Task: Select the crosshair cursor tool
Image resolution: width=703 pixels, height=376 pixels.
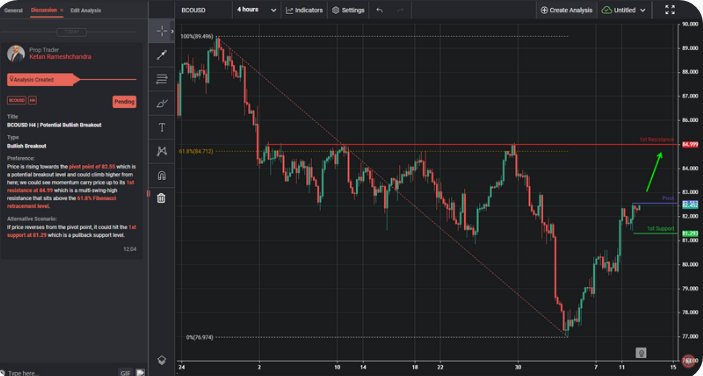Action: click(x=161, y=31)
